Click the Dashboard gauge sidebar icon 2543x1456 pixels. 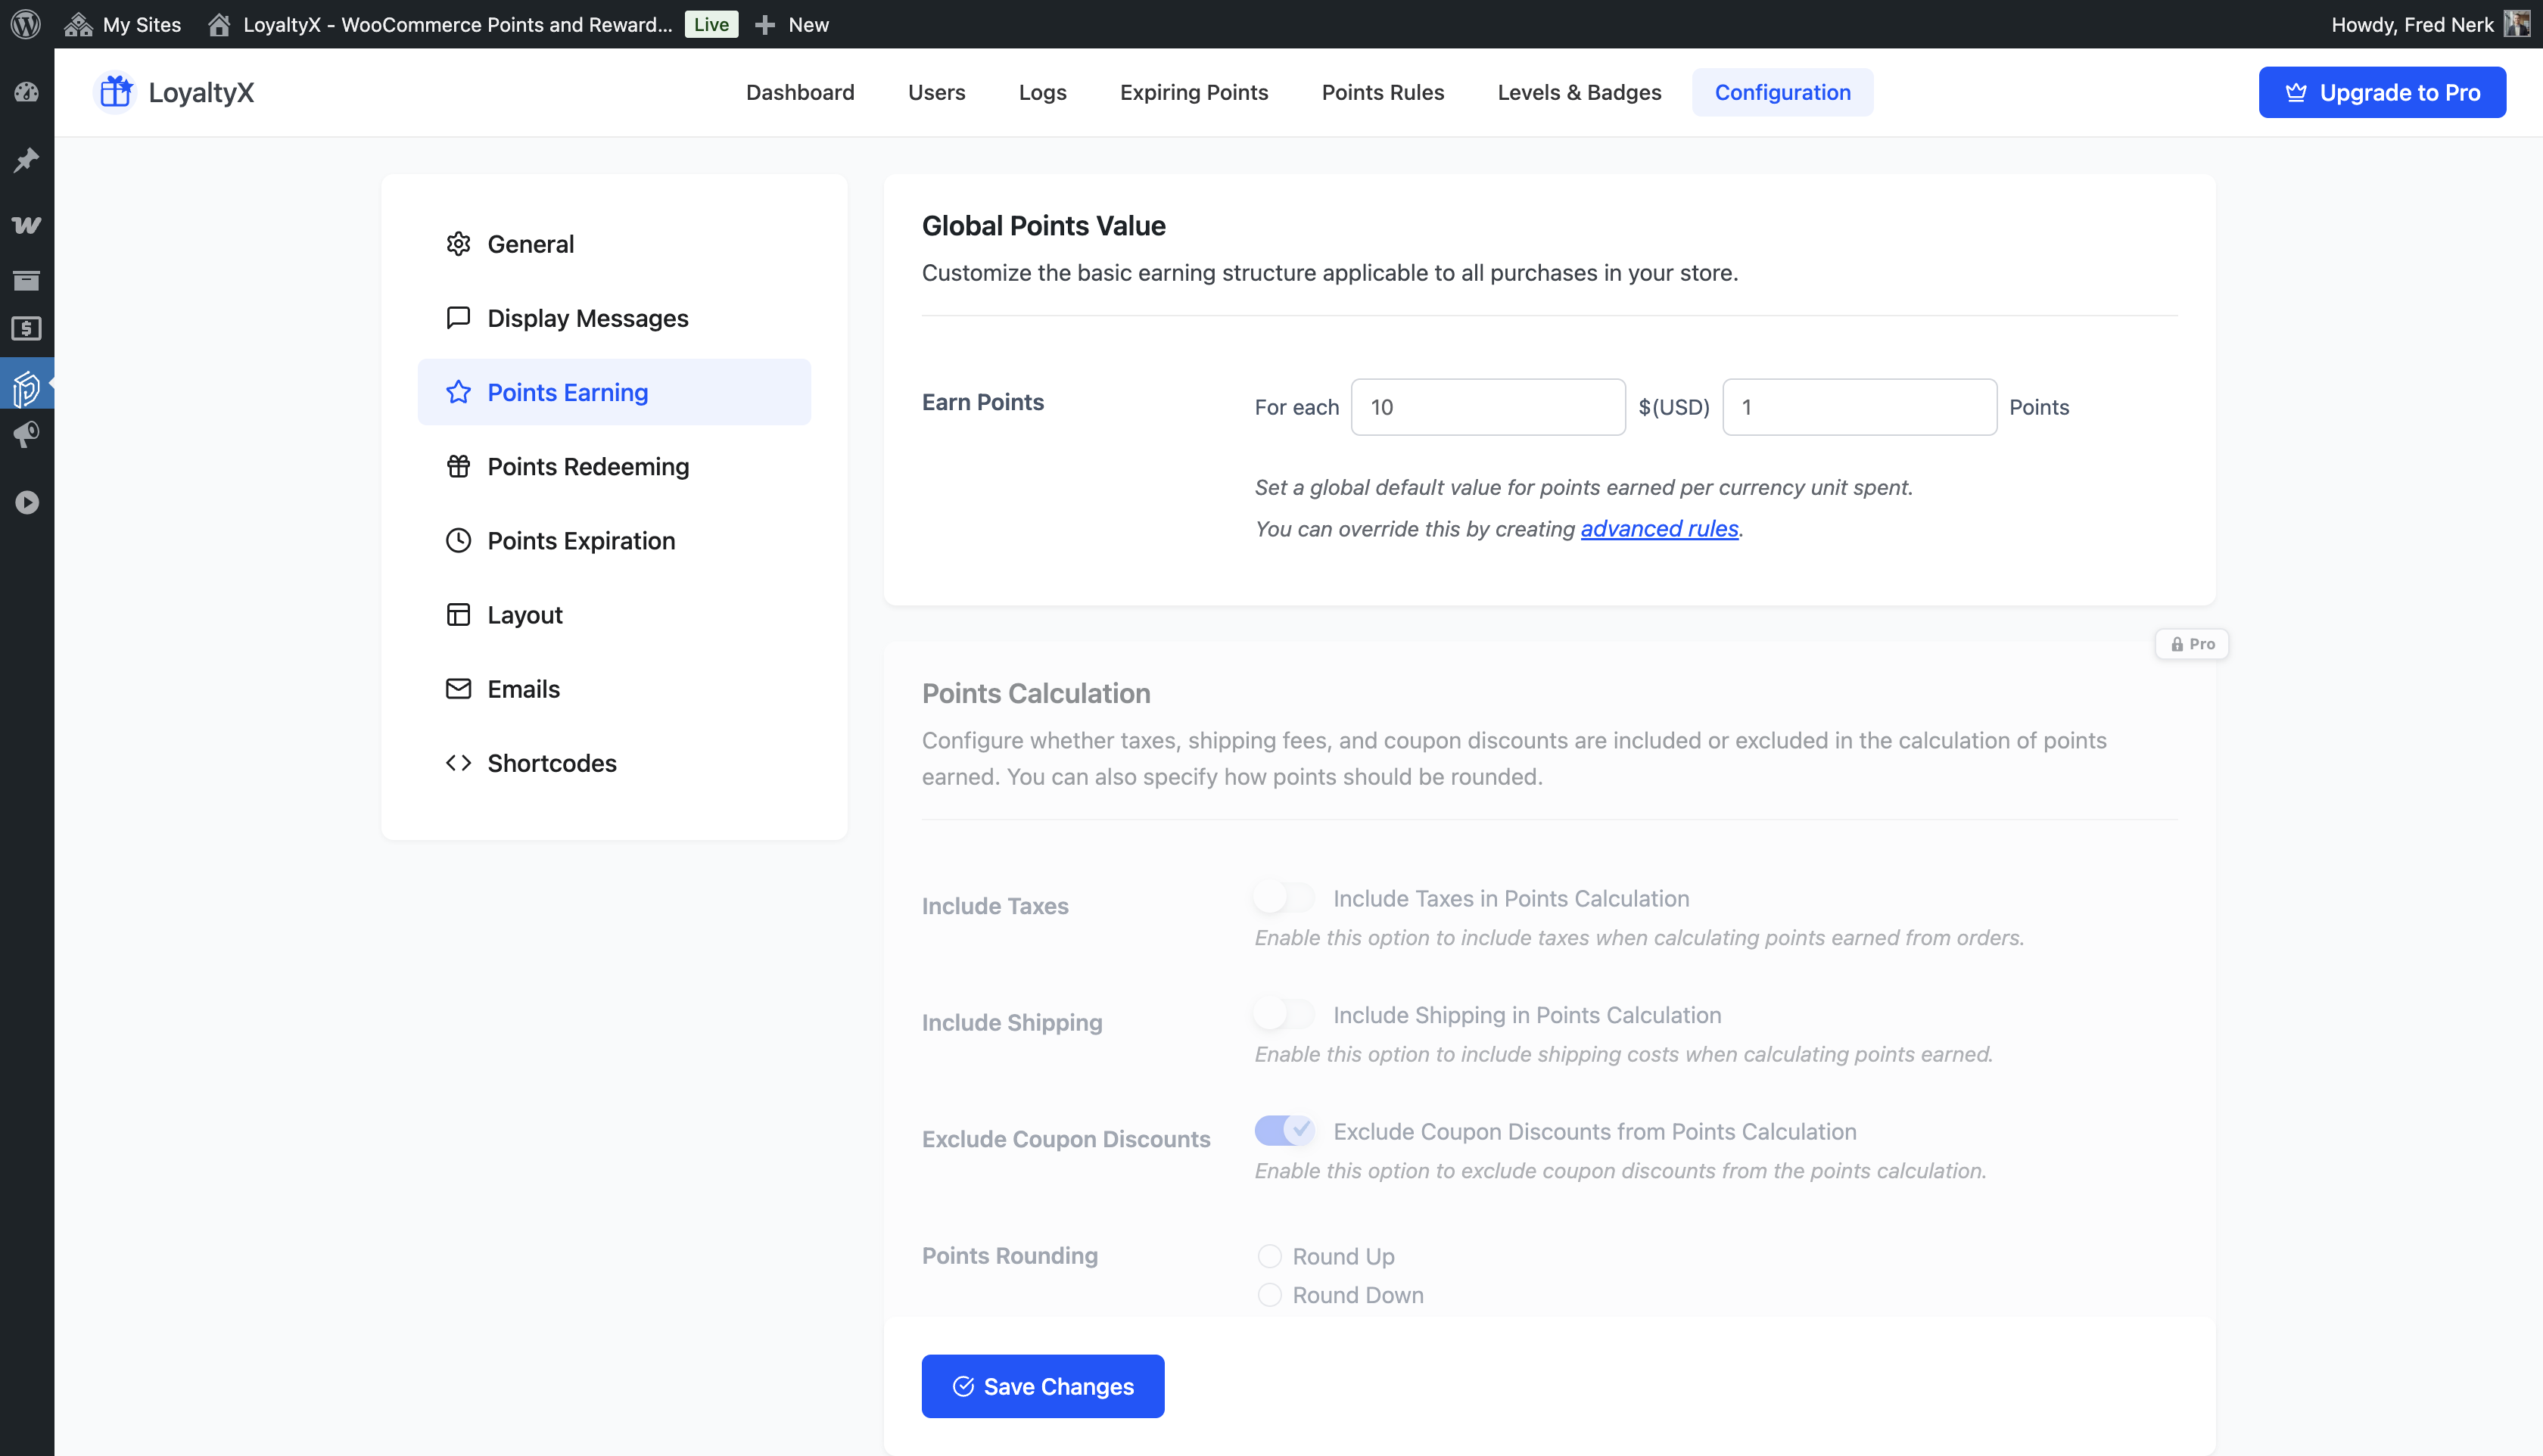tap(26, 92)
